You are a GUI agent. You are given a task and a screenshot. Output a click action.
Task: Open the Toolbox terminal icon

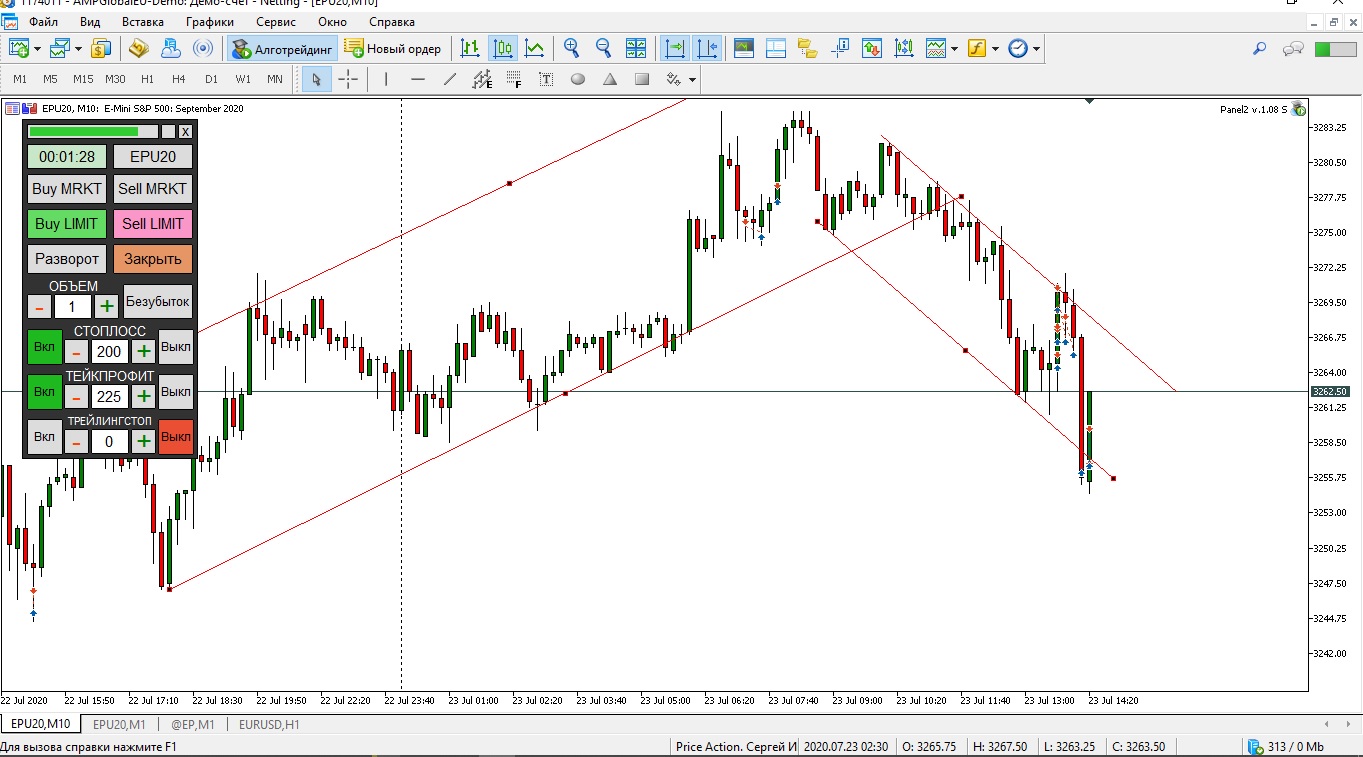pos(872,47)
